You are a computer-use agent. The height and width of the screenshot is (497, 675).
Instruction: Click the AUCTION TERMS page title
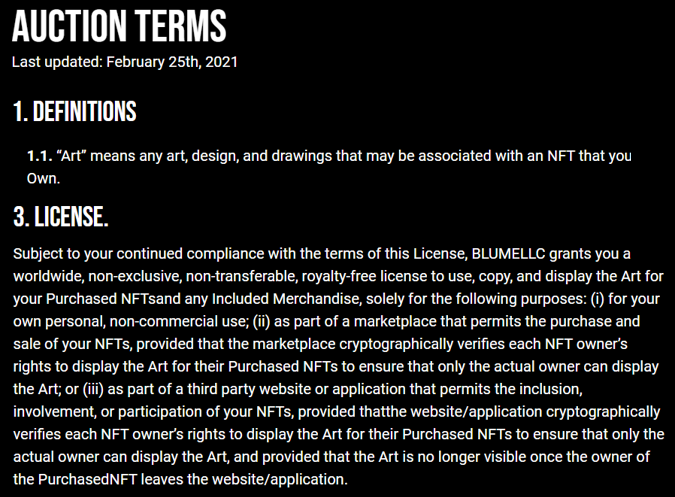point(119,26)
